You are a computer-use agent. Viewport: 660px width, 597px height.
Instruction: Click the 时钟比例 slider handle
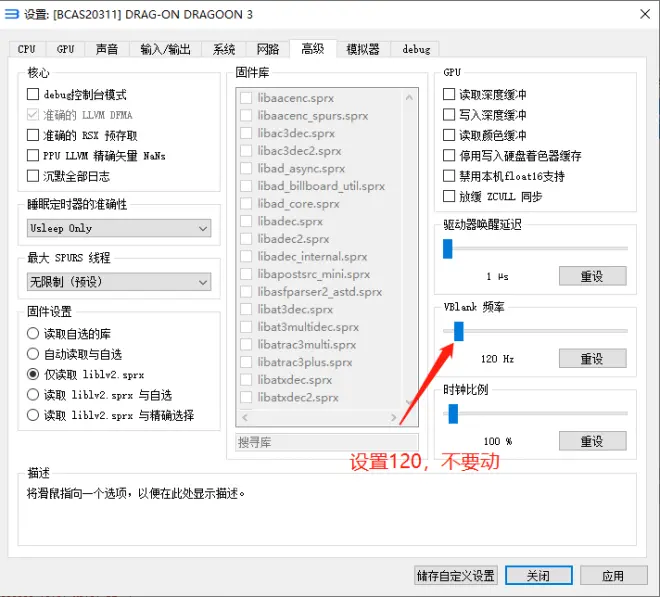point(453,413)
